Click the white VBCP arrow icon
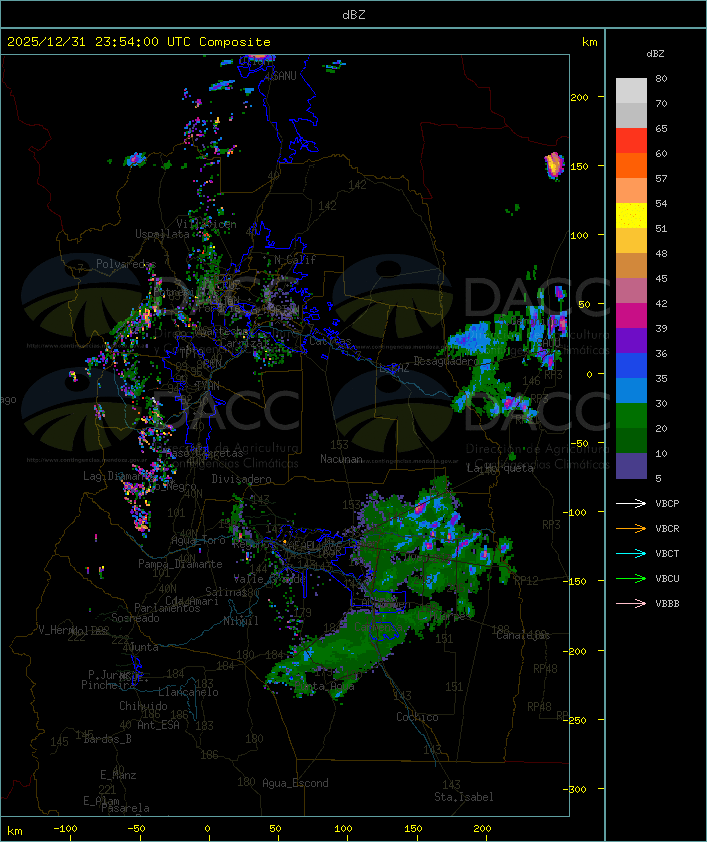 click(x=631, y=503)
